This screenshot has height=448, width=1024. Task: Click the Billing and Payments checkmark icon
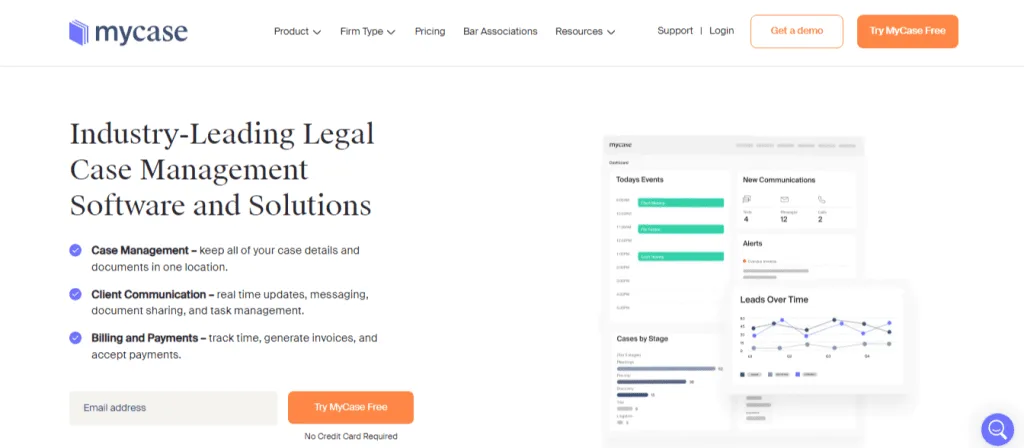point(76,338)
